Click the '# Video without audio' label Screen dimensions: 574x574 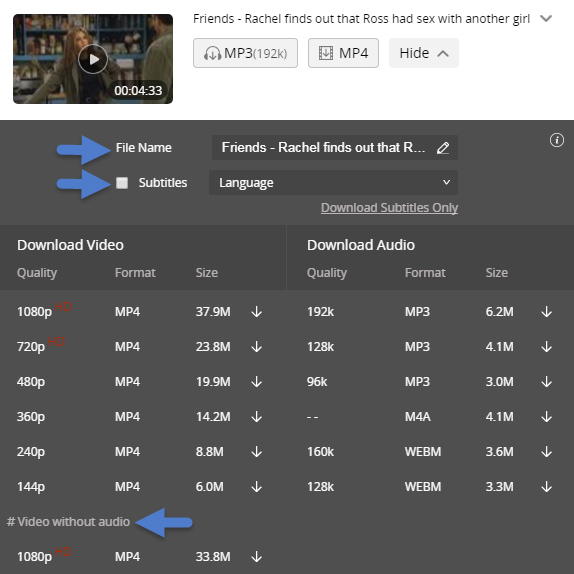pos(68,522)
